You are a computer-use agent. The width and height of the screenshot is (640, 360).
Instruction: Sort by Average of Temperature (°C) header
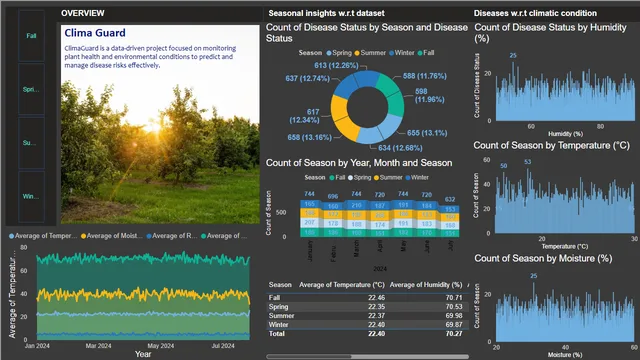click(x=342, y=285)
